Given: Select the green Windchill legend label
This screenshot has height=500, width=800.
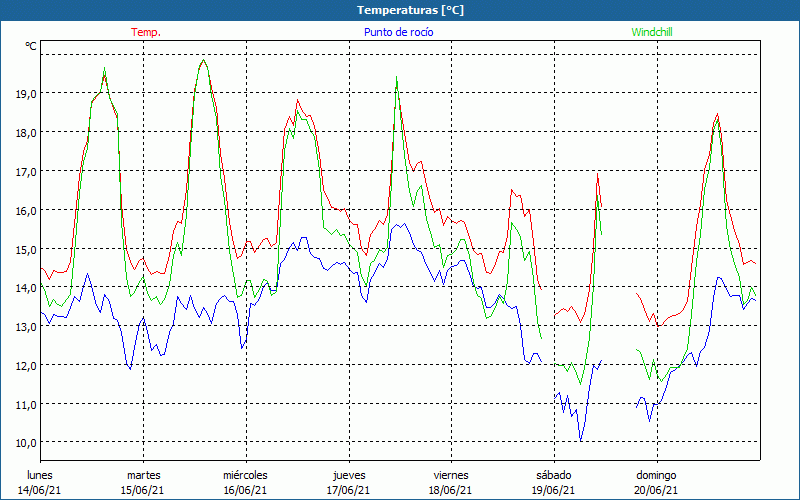Looking at the screenshot, I should click(x=652, y=32).
